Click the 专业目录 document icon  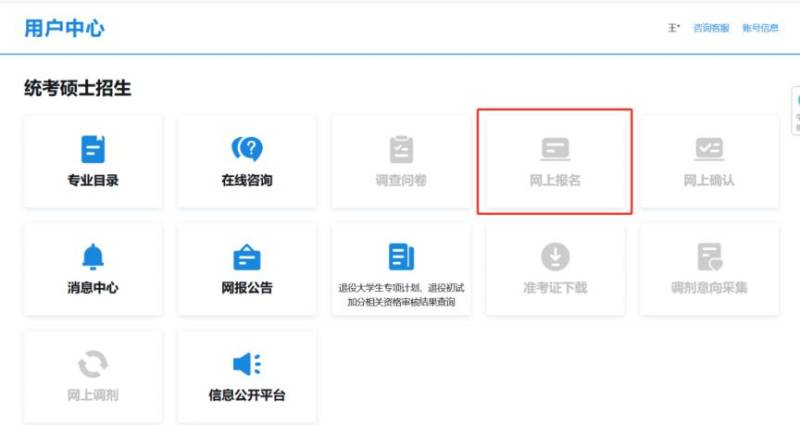[x=93, y=149]
